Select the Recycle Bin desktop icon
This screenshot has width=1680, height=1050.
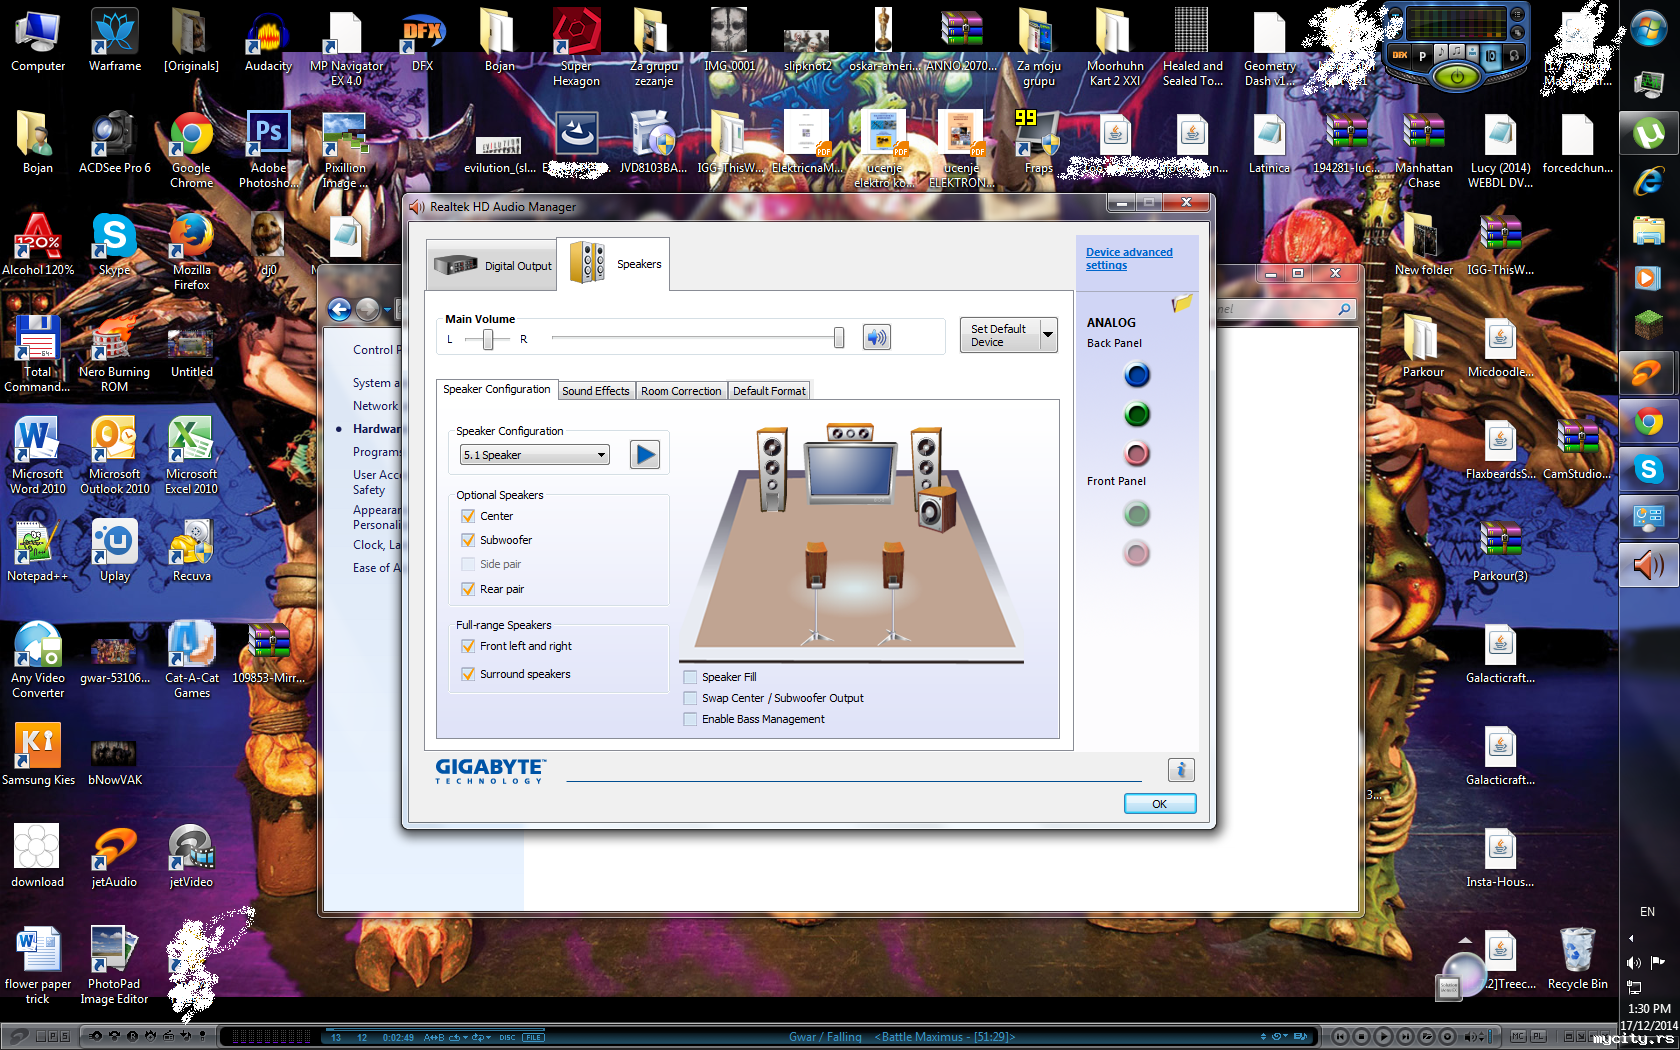1577,958
